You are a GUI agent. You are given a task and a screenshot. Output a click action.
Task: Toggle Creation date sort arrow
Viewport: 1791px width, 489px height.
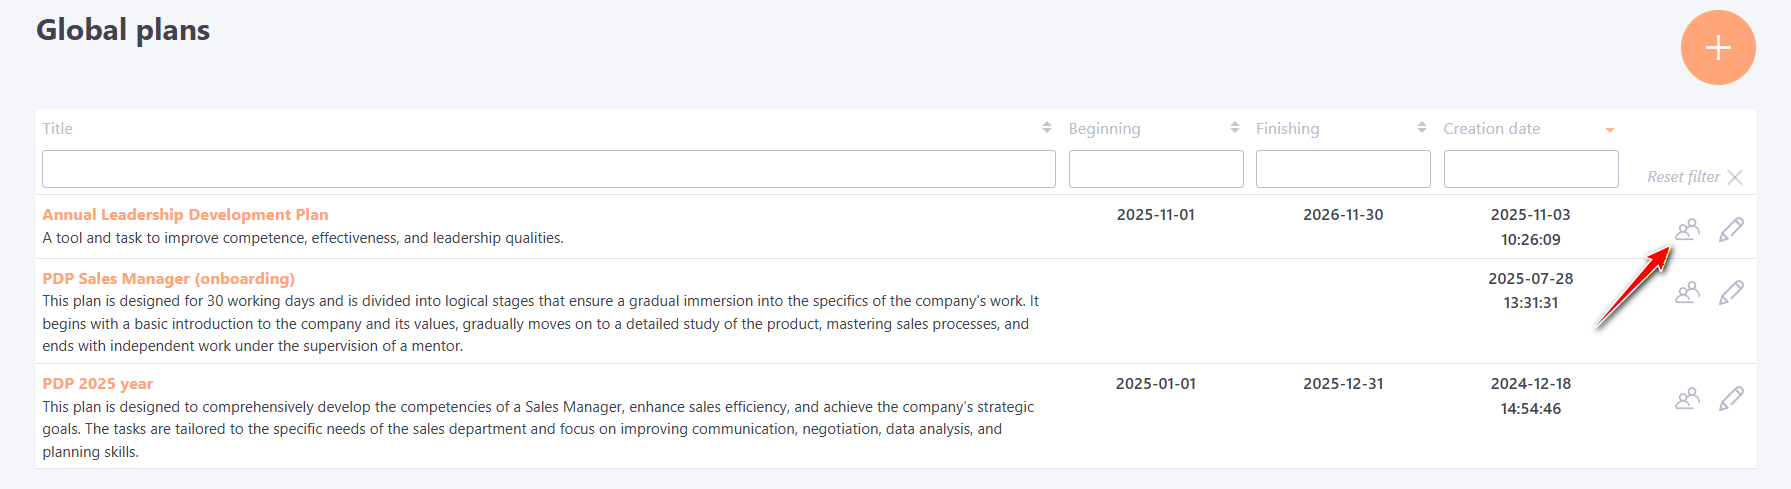click(1610, 130)
